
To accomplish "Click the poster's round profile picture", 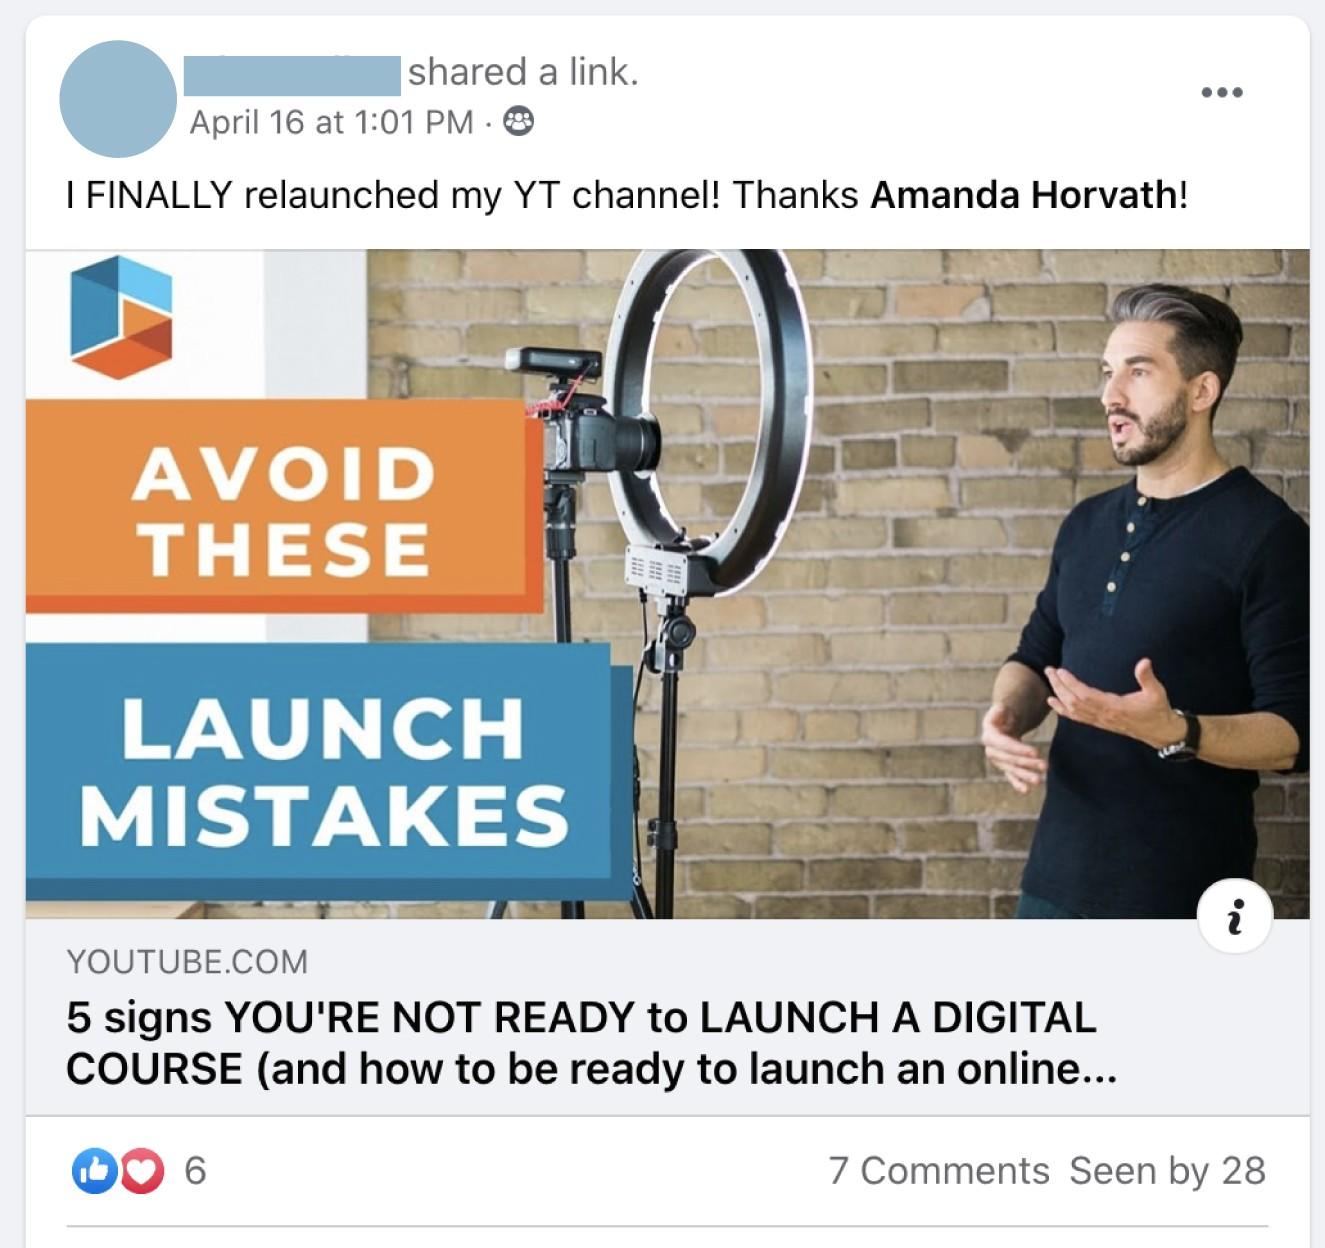I will [x=118, y=99].
